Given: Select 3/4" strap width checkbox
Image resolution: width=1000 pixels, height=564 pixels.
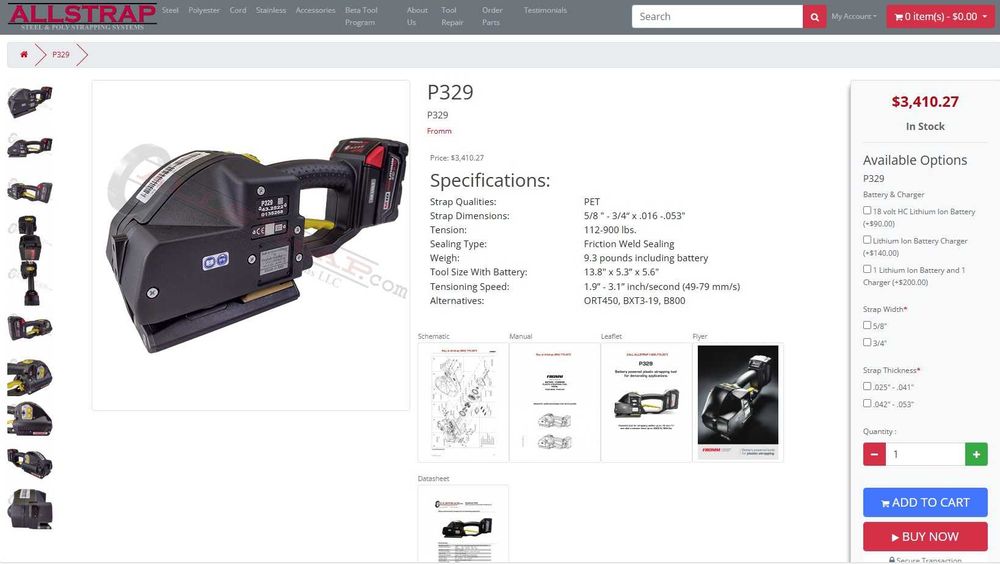Looking at the screenshot, I should click(867, 342).
